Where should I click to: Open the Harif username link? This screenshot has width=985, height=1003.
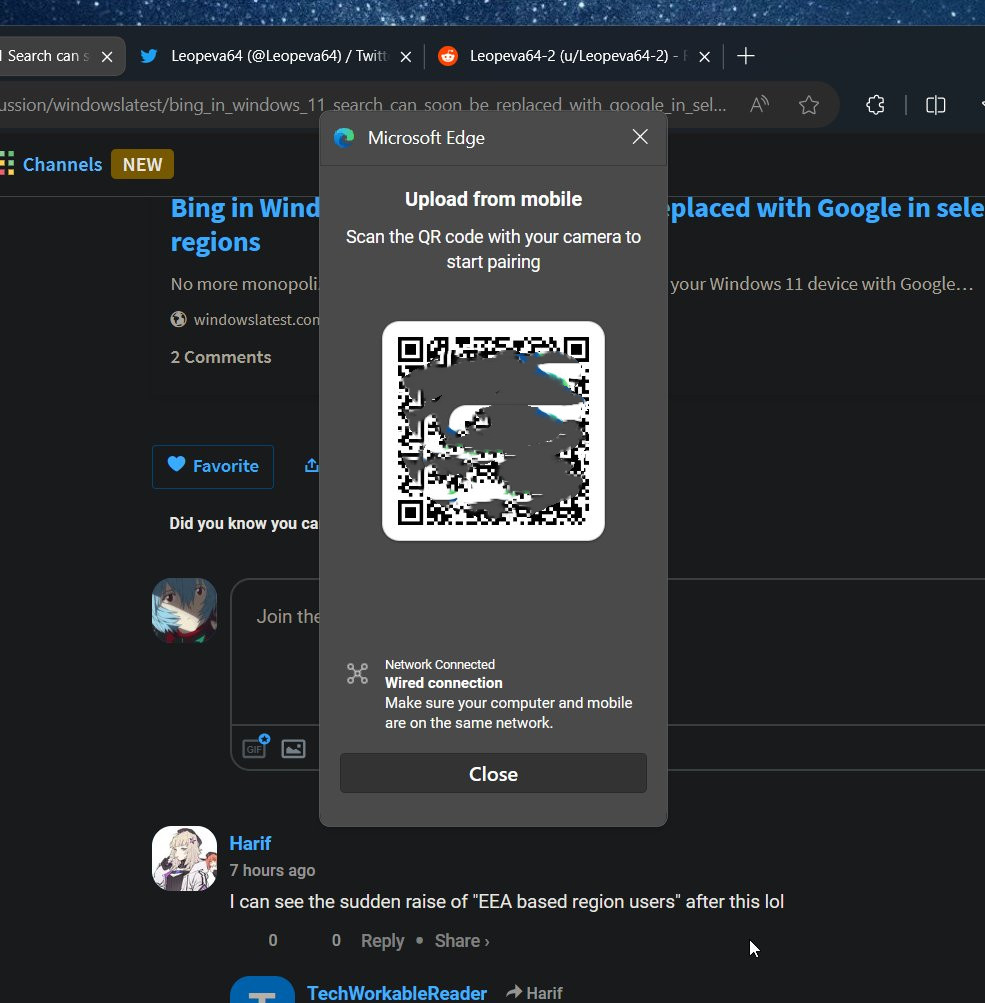250,844
